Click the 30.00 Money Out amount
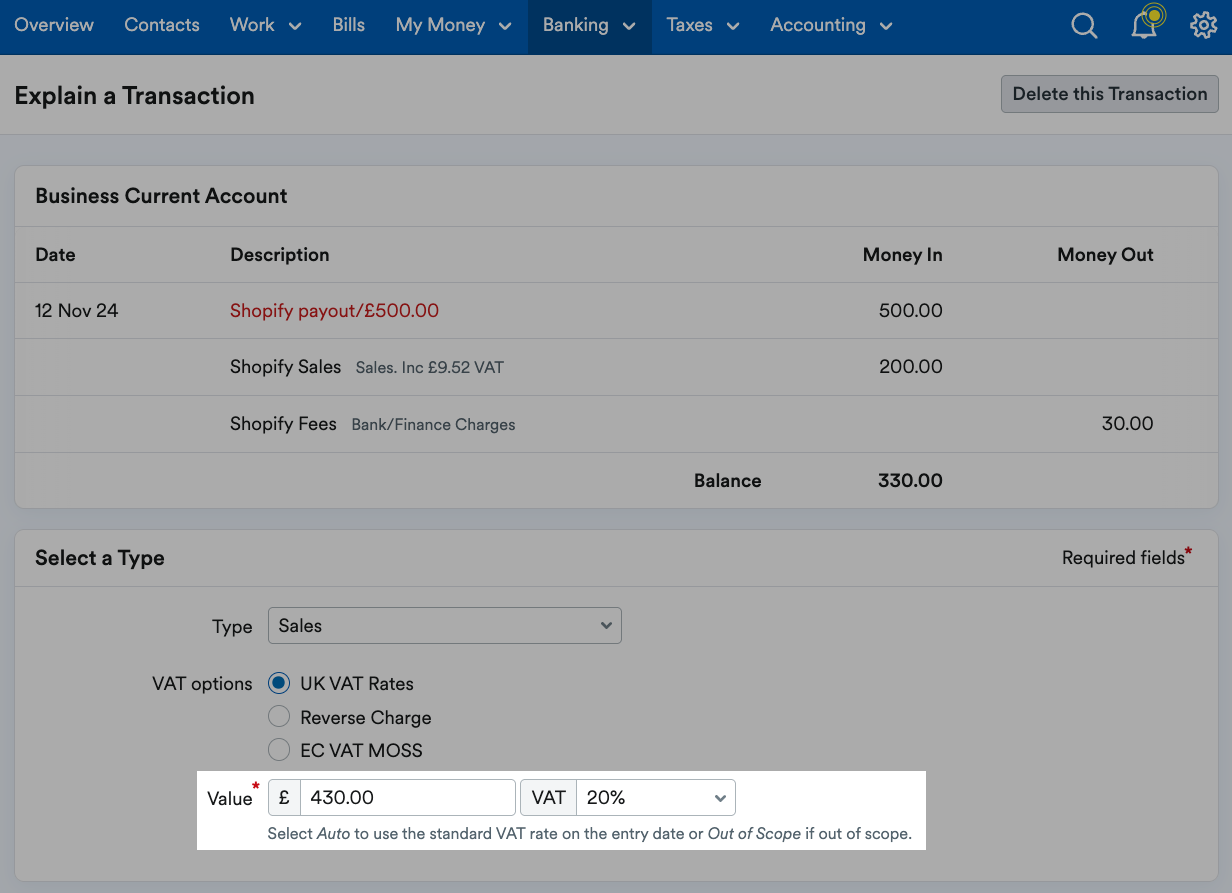Viewport: 1232px width, 893px height. (1127, 424)
